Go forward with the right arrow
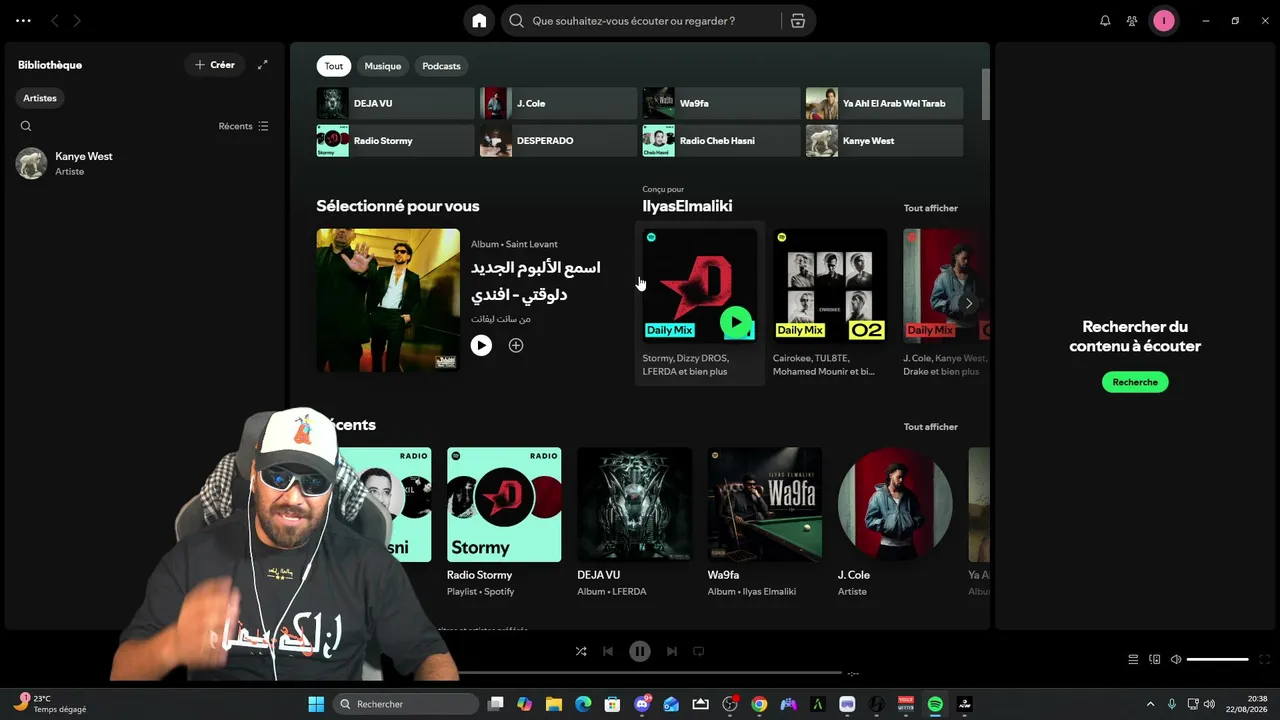1280x720 pixels. tap(77, 21)
